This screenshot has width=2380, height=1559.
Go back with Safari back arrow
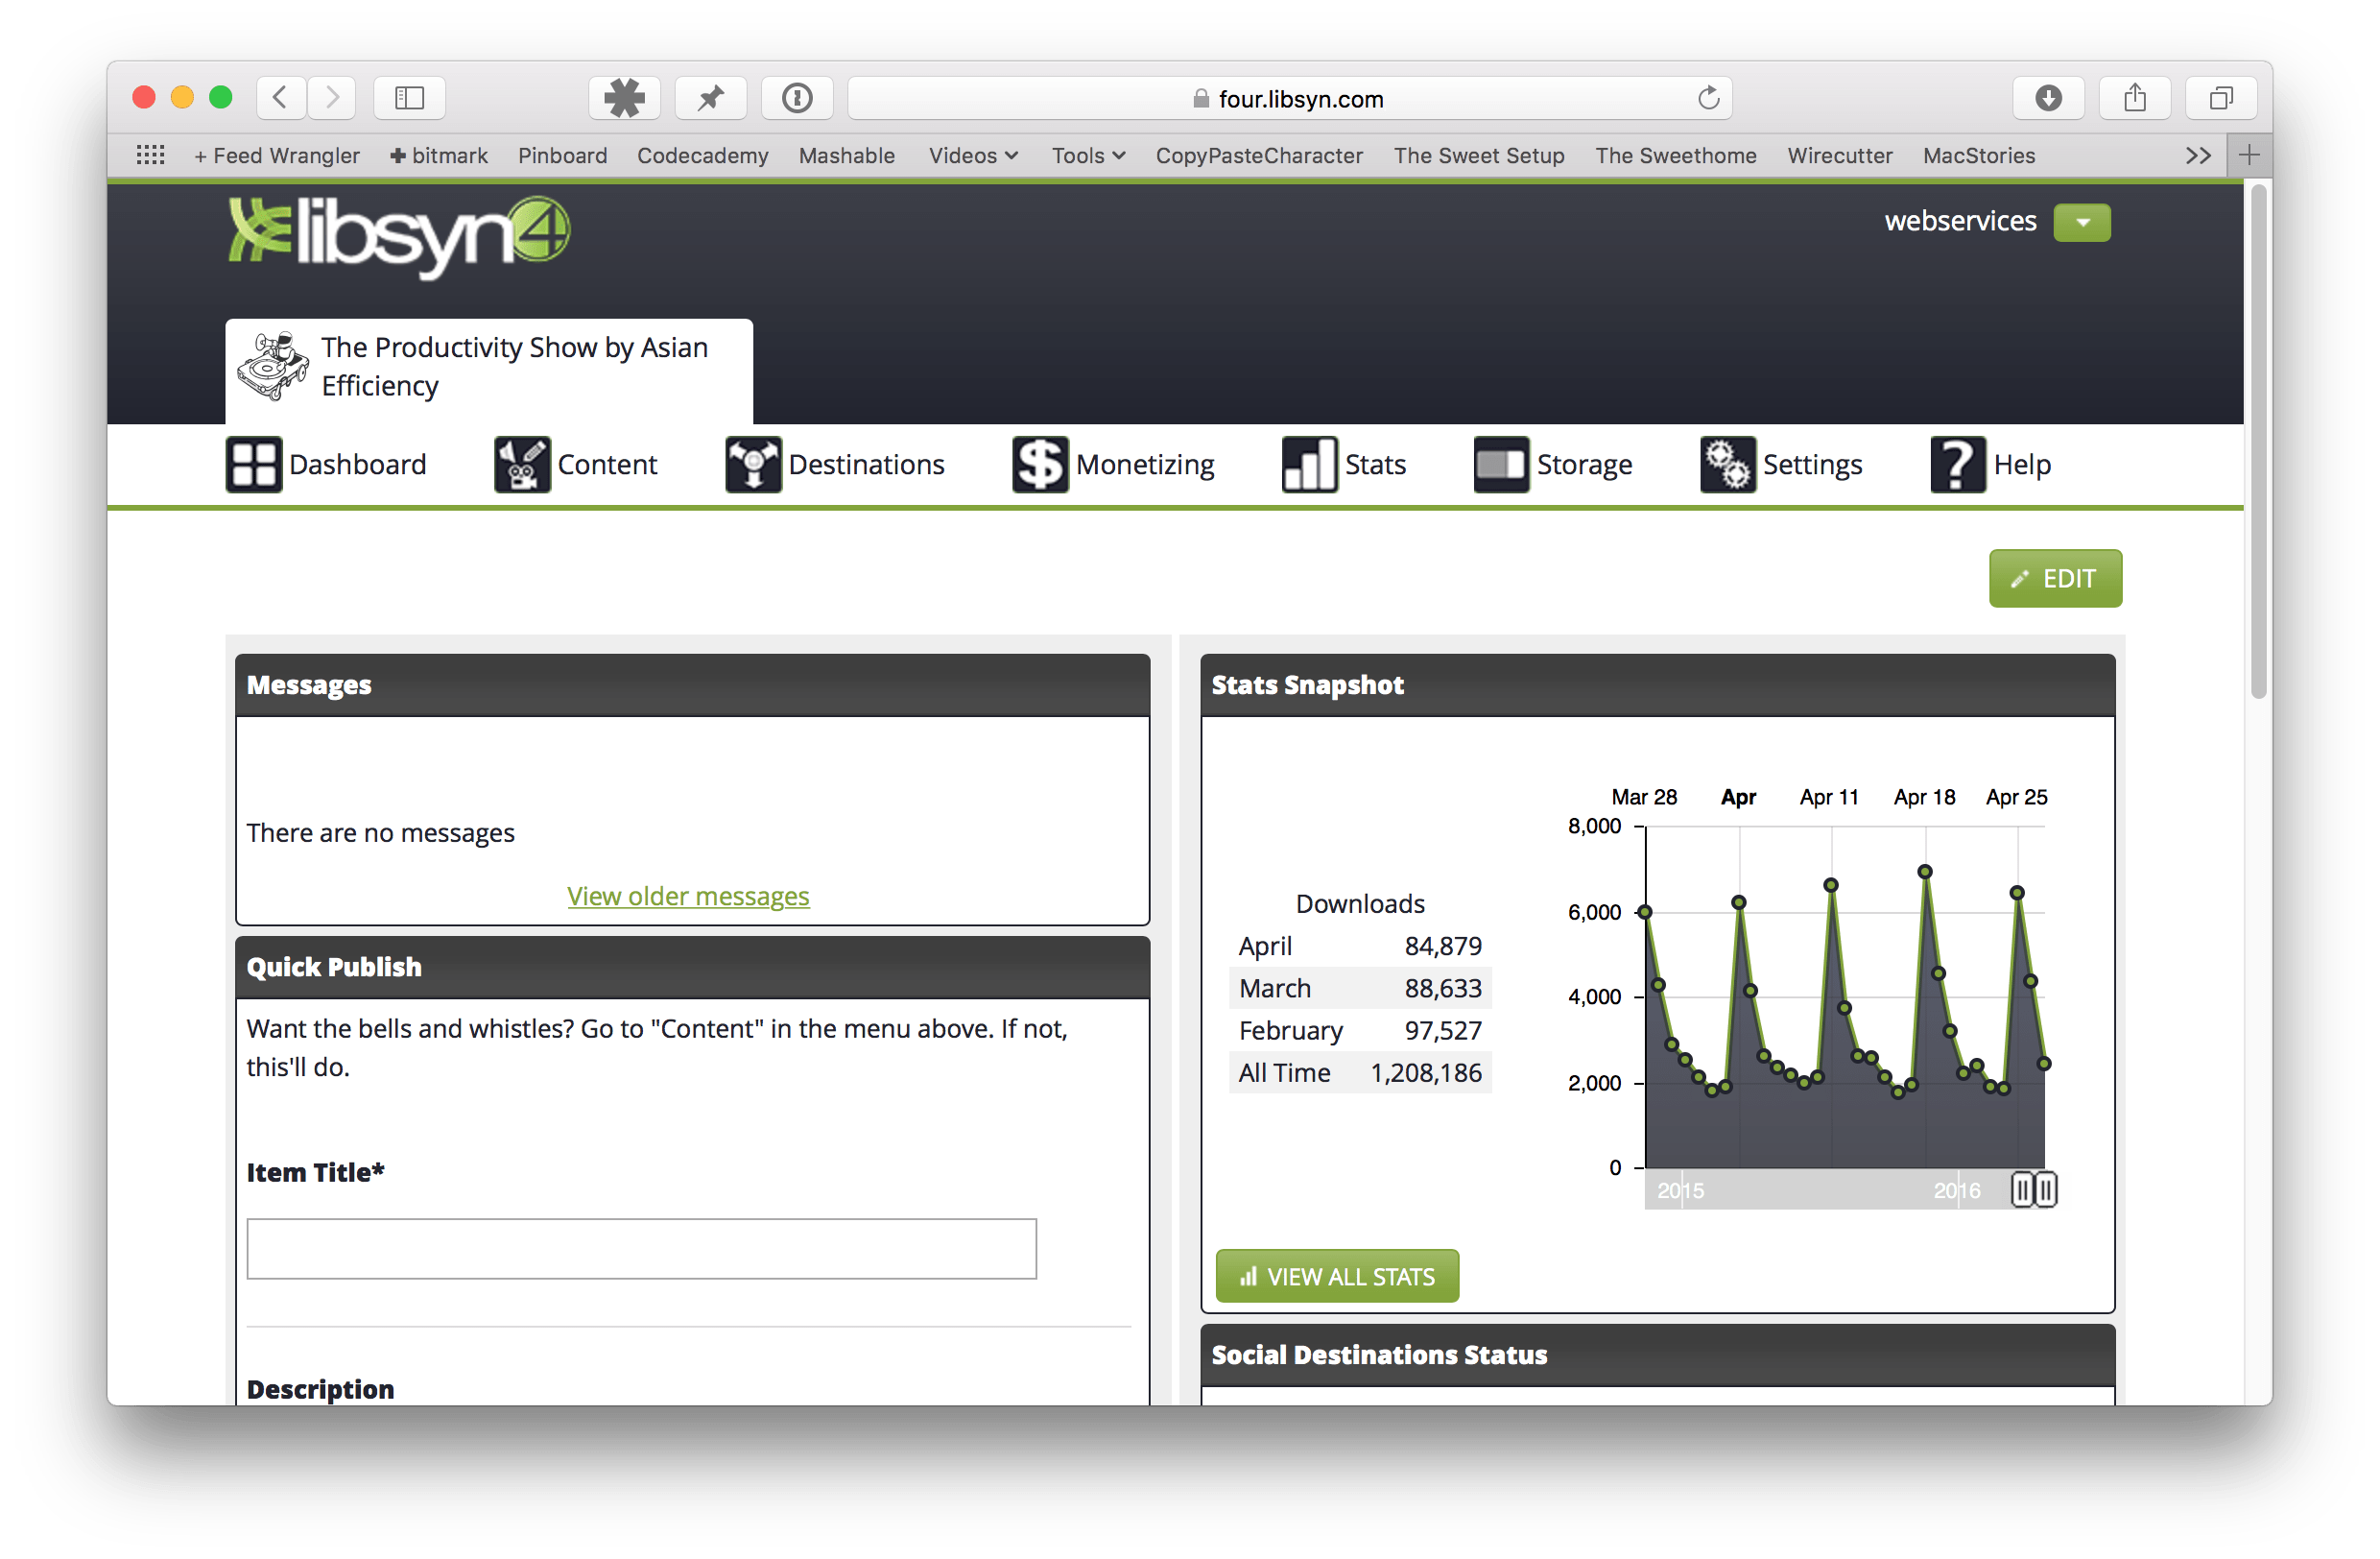(x=281, y=98)
